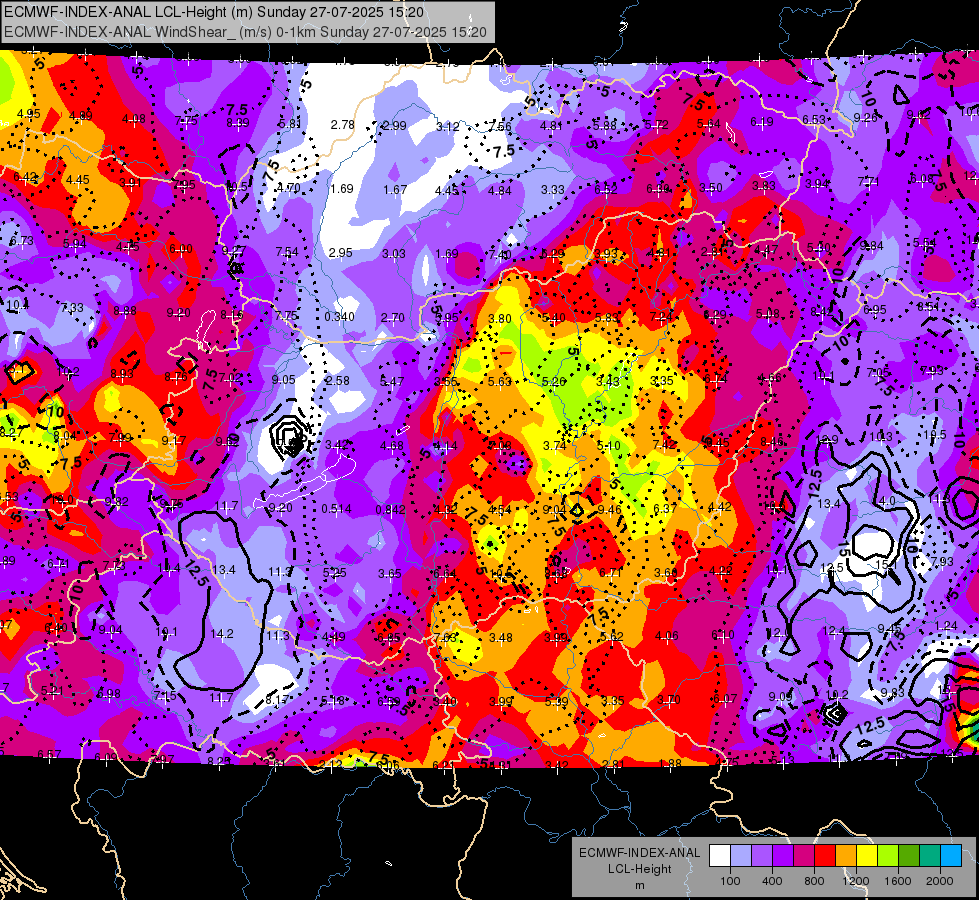Click the legend title ECMWF-INDEX-ANAL
Image resolution: width=979 pixels, height=900 pixels.
[639, 853]
